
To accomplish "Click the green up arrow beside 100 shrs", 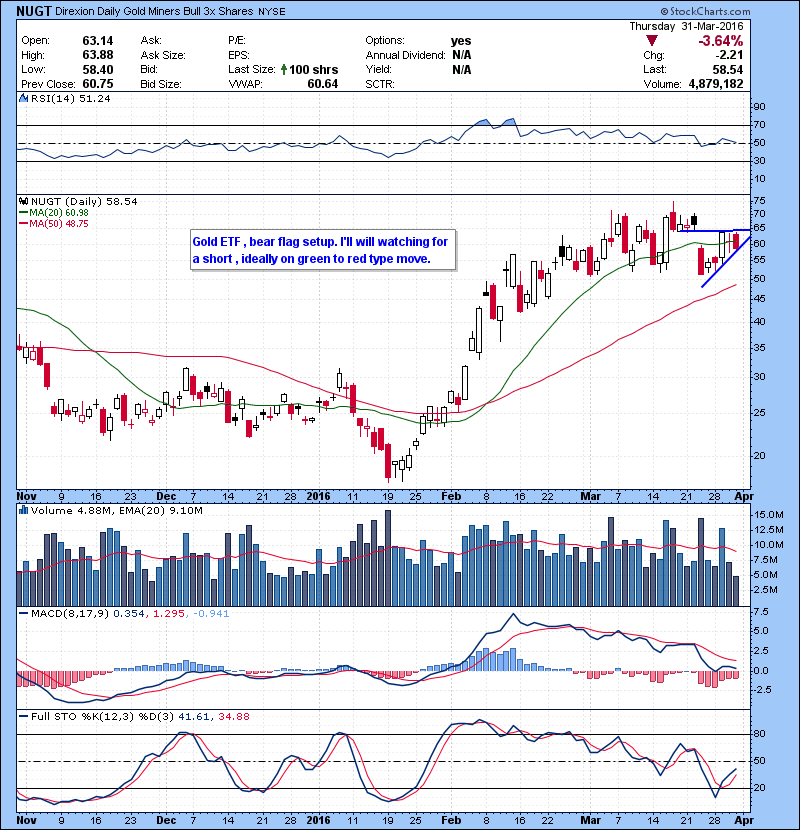I will click(x=284, y=69).
